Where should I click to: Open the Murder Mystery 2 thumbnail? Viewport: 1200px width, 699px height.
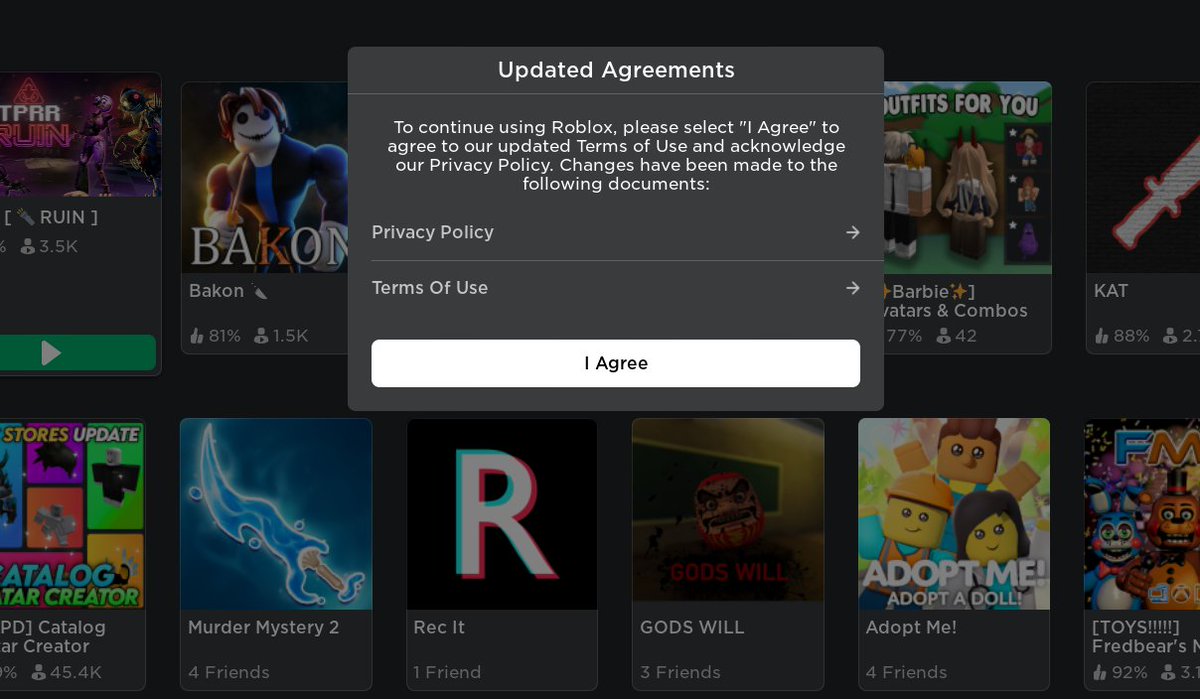pyautogui.click(x=276, y=514)
